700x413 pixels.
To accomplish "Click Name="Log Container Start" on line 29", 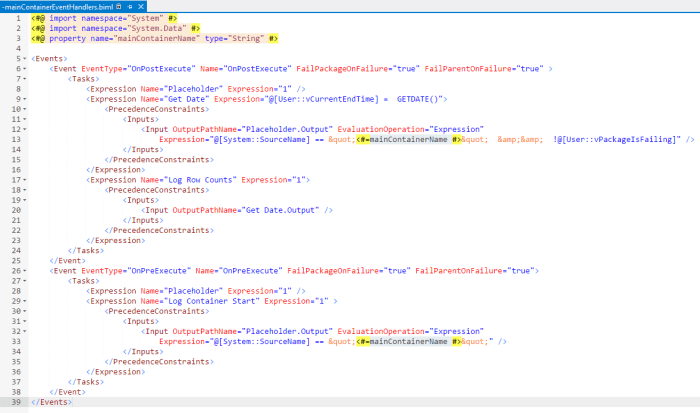I will pos(200,301).
